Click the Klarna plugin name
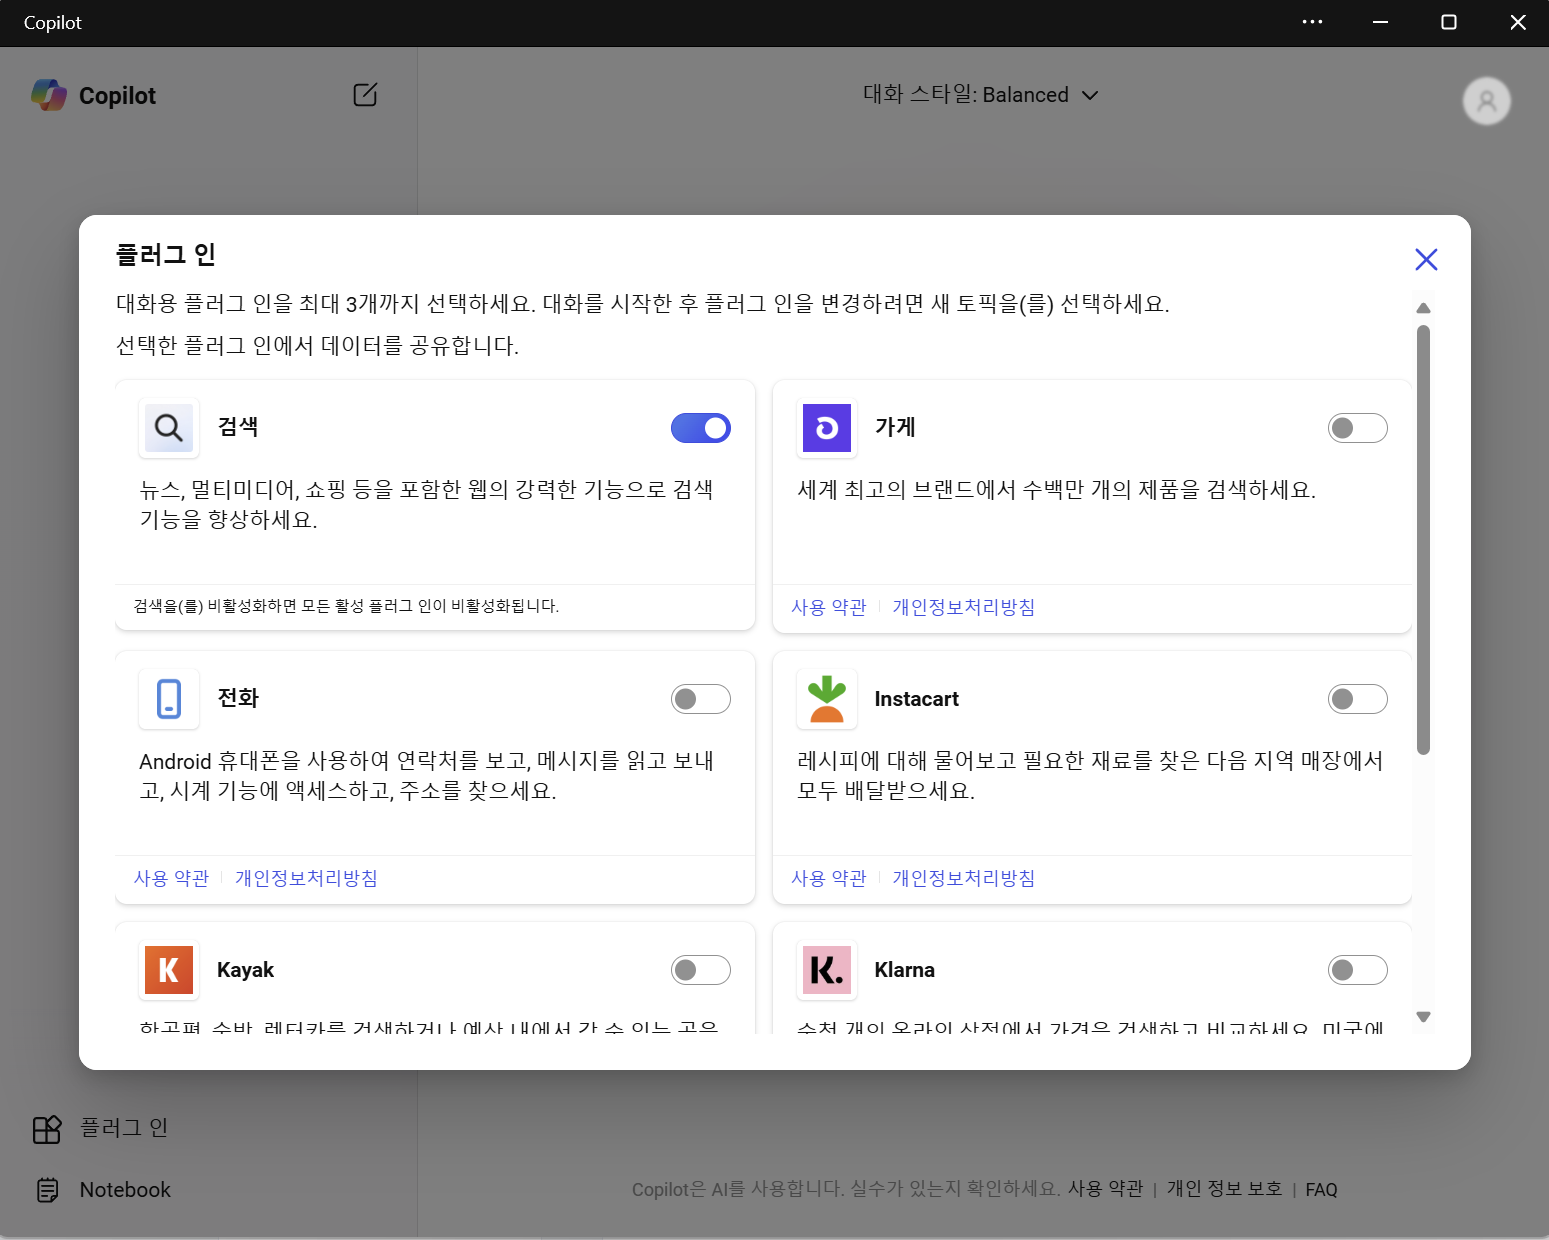 click(x=904, y=970)
